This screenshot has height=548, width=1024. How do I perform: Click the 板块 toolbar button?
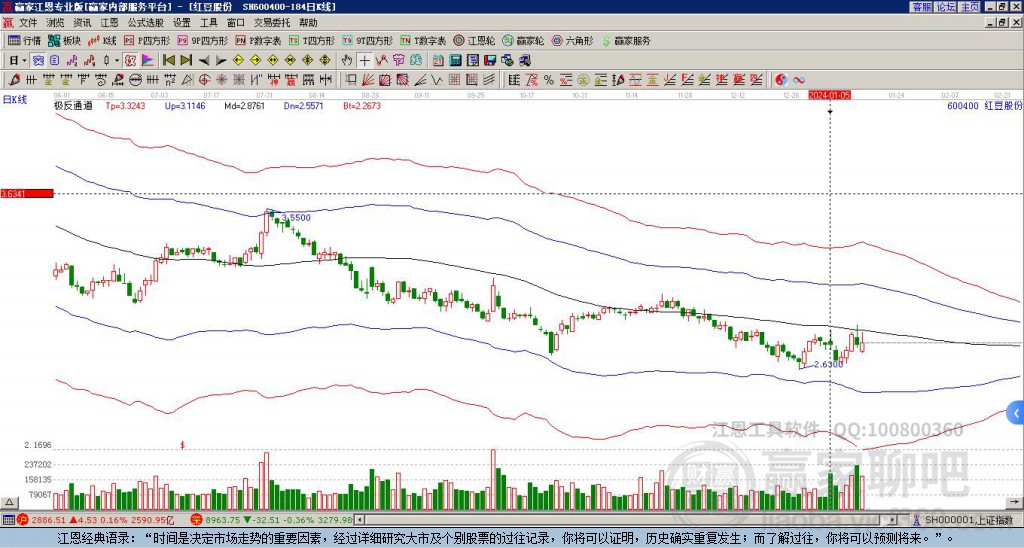[x=65, y=40]
